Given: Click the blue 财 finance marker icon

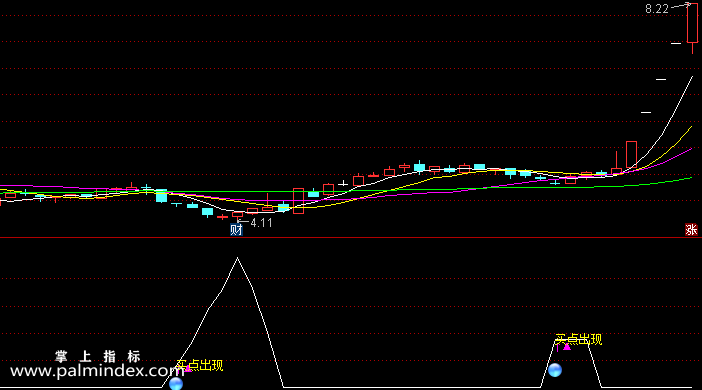Looking at the screenshot, I should coord(236,230).
